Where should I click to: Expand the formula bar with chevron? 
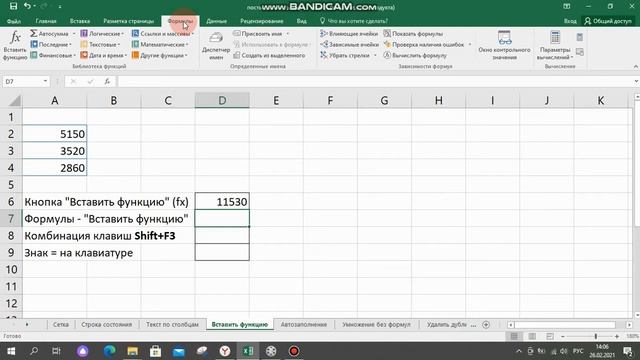coord(636,82)
